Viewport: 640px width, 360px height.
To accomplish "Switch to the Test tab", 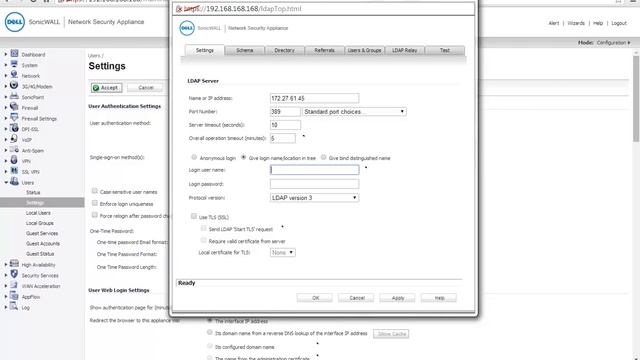I will tap(444, 50).
